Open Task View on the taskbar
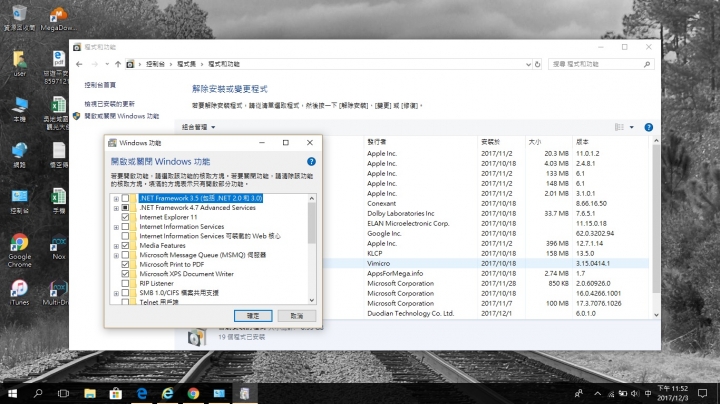 [x=63, y=393]
